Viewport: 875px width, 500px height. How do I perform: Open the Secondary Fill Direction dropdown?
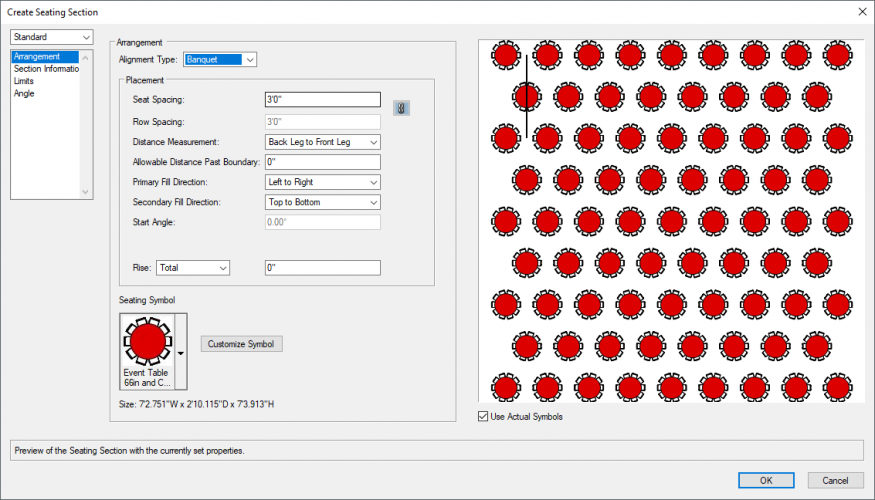point(322,202)
